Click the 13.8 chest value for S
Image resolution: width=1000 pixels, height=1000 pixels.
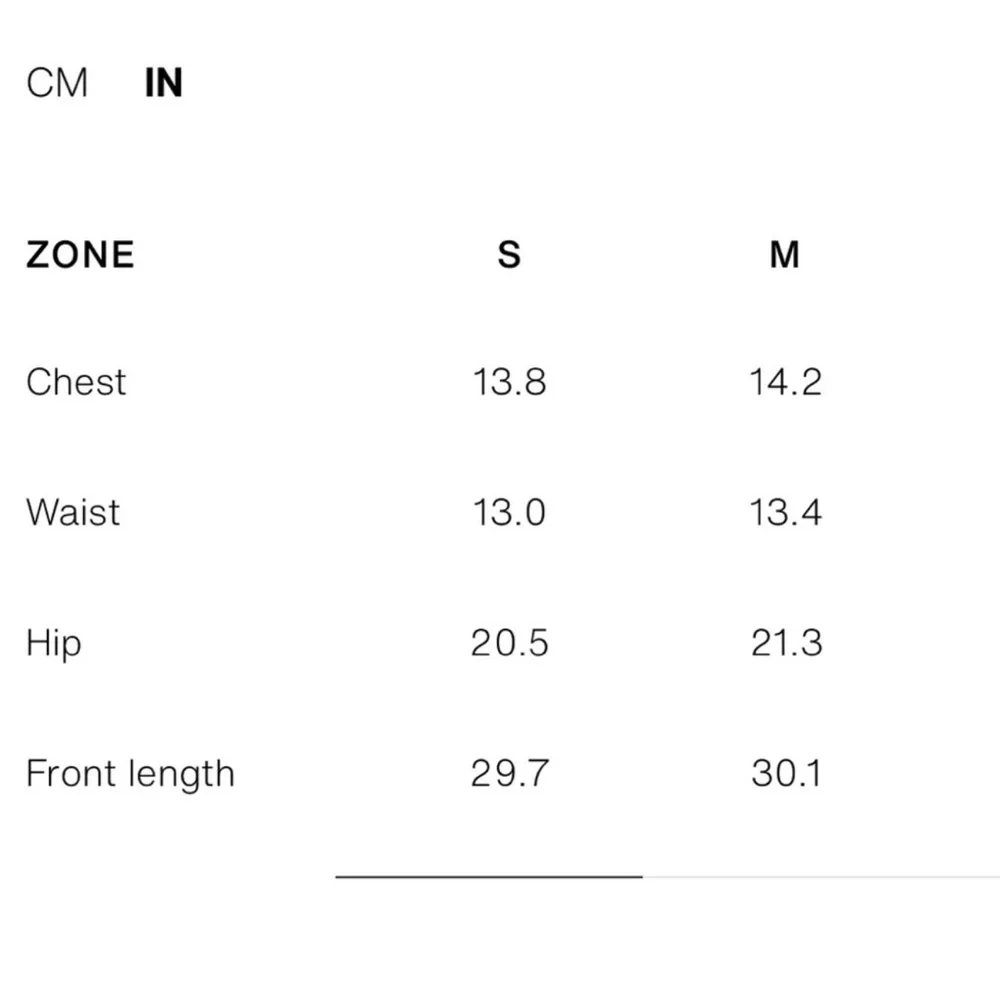(x=509, y=382)
